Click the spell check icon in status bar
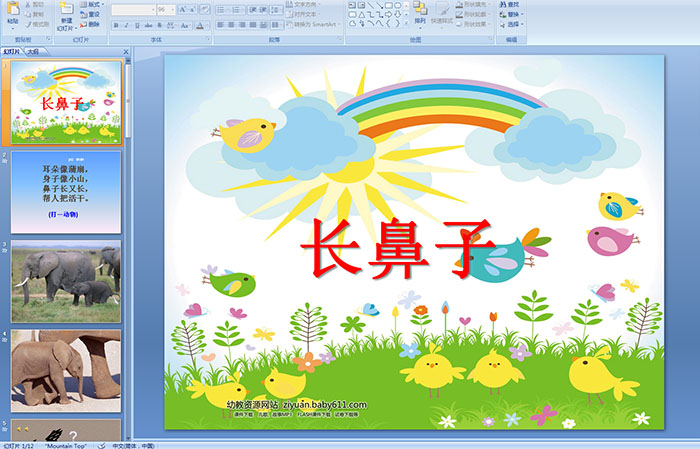This screenshot has width=700, height=449. pyautogui.click(x=102, y=445)
